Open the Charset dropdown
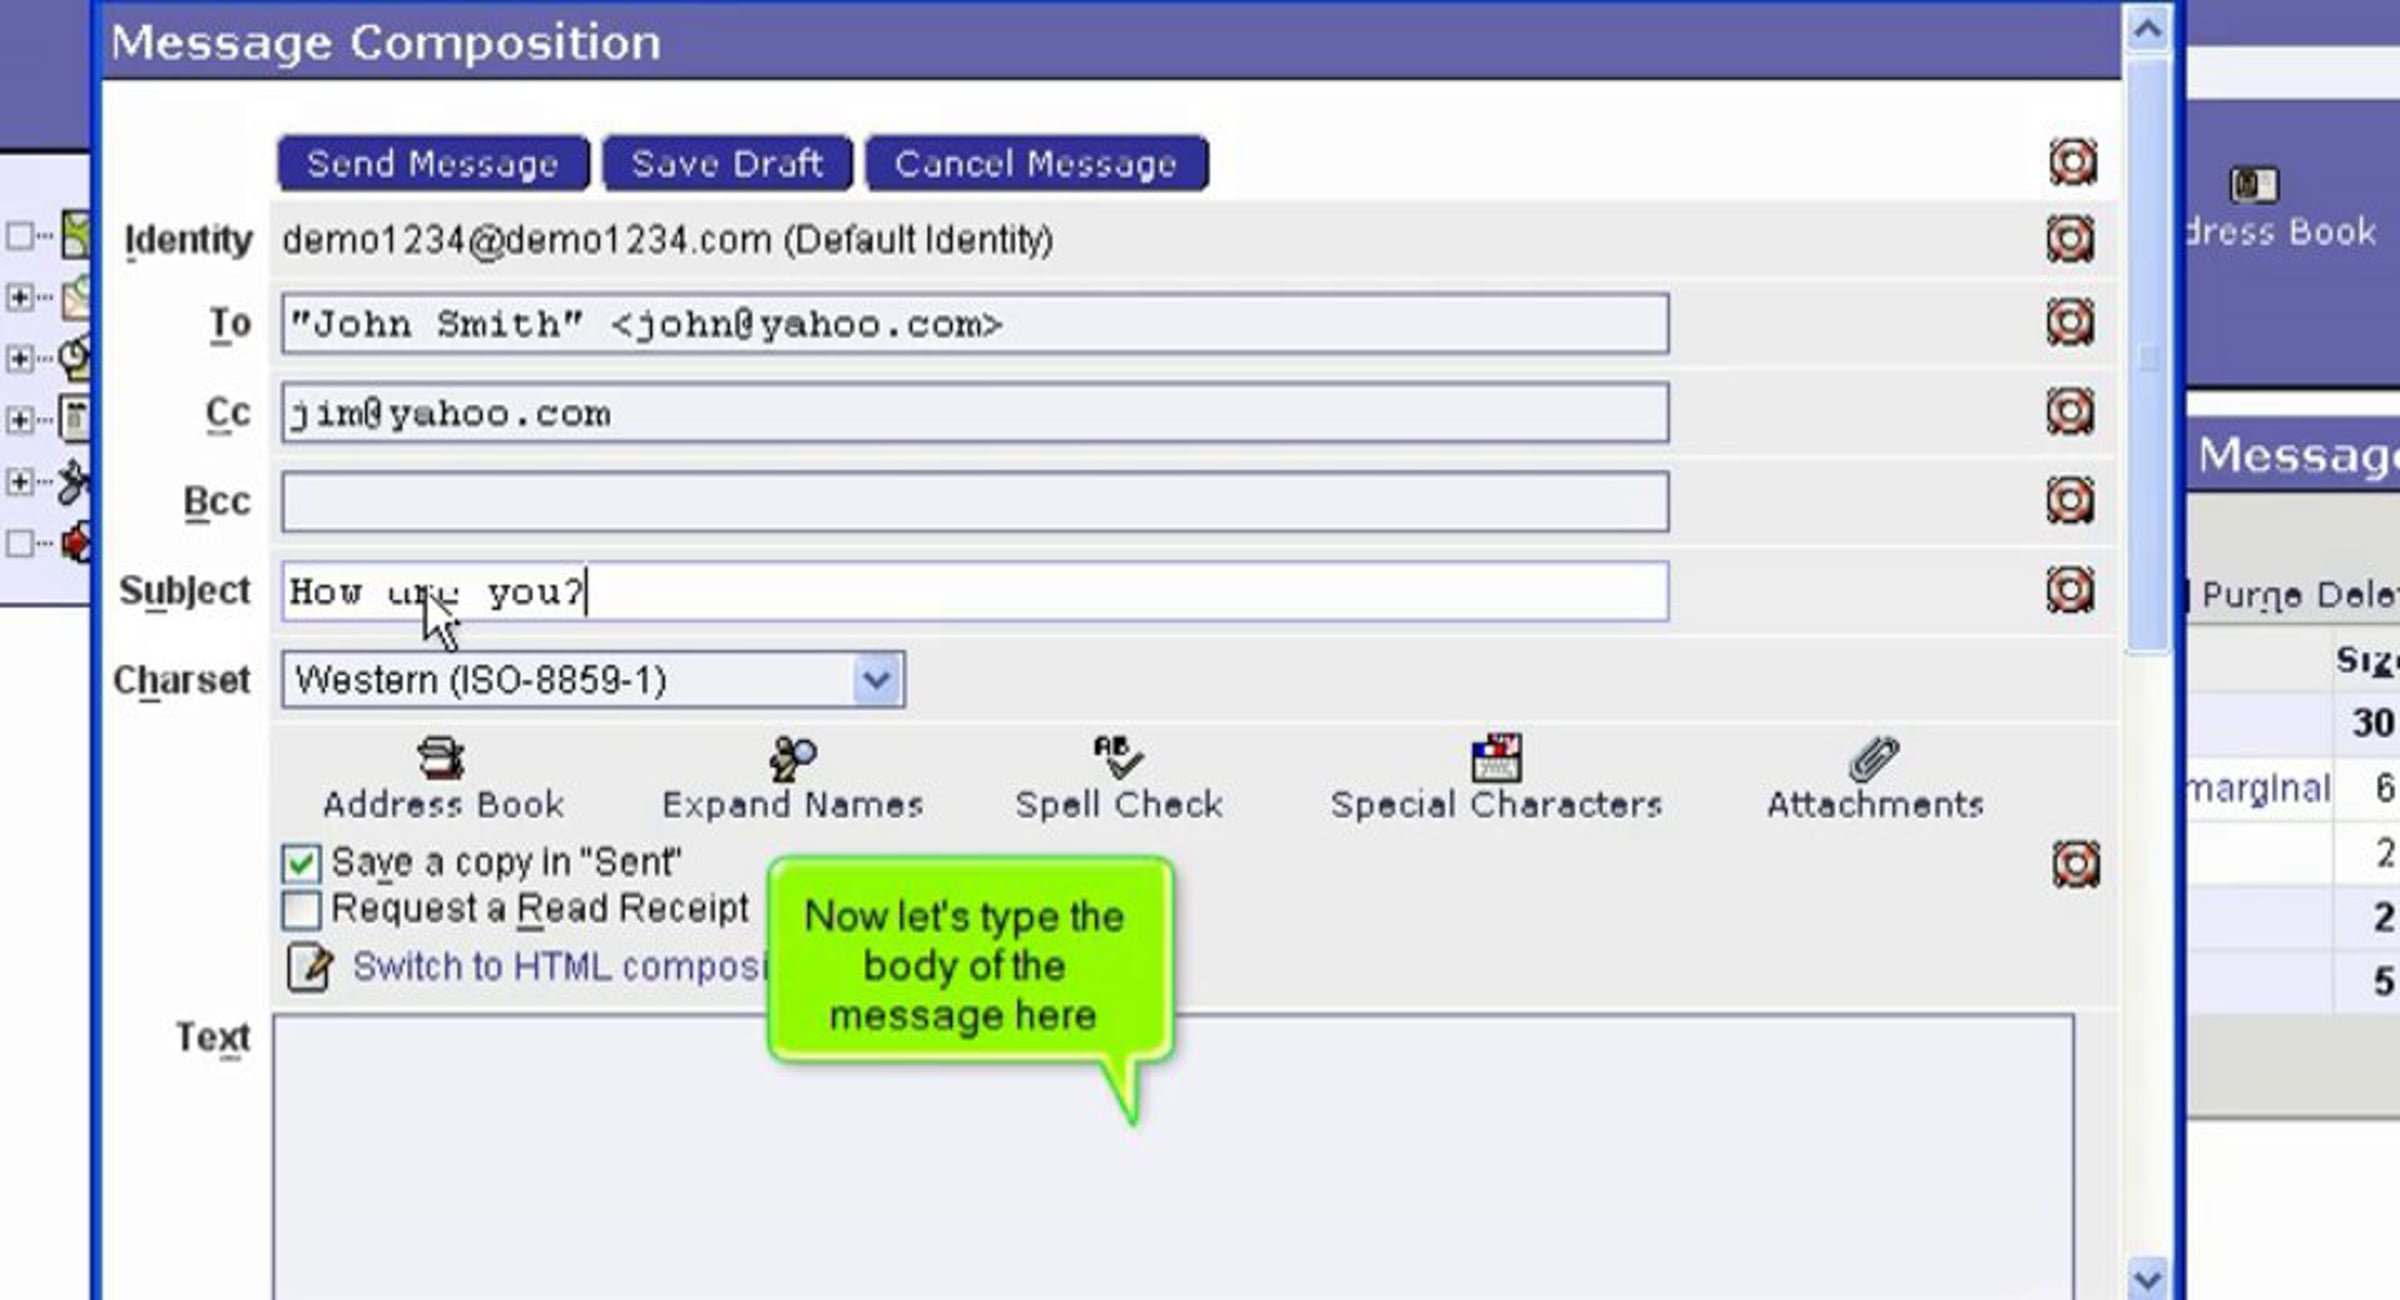Viewport: 2400px width, 1300px height. [x=876, y=681]
